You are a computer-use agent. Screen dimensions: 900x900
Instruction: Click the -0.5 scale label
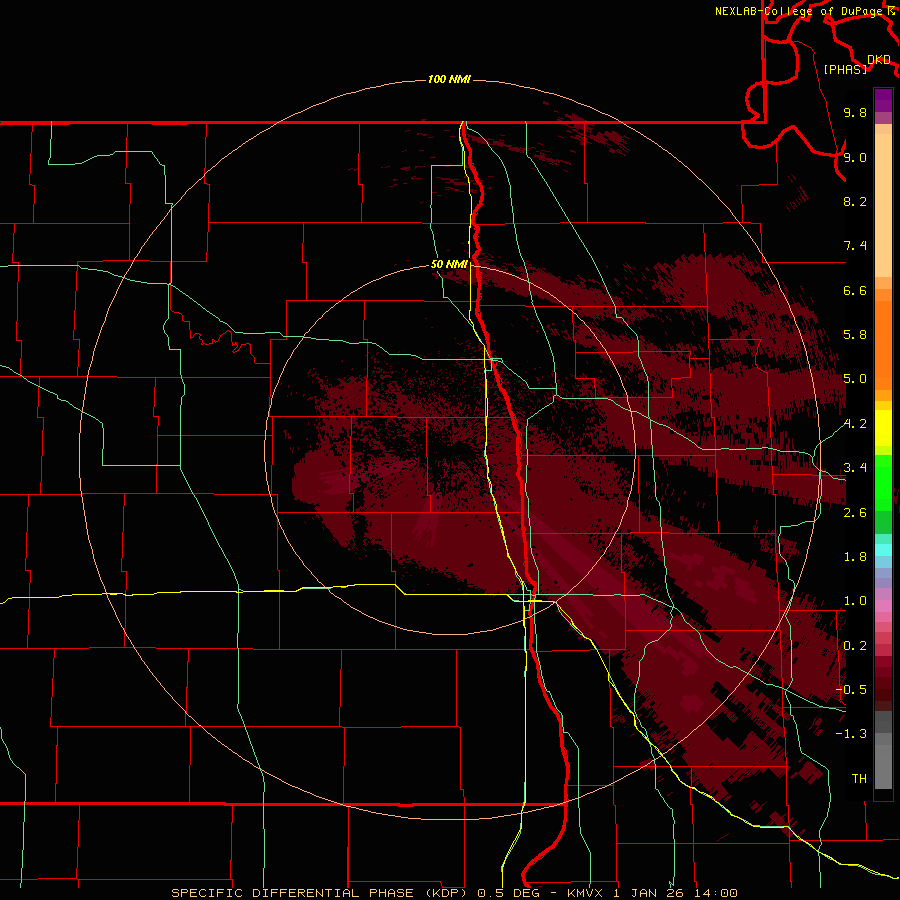851,690
